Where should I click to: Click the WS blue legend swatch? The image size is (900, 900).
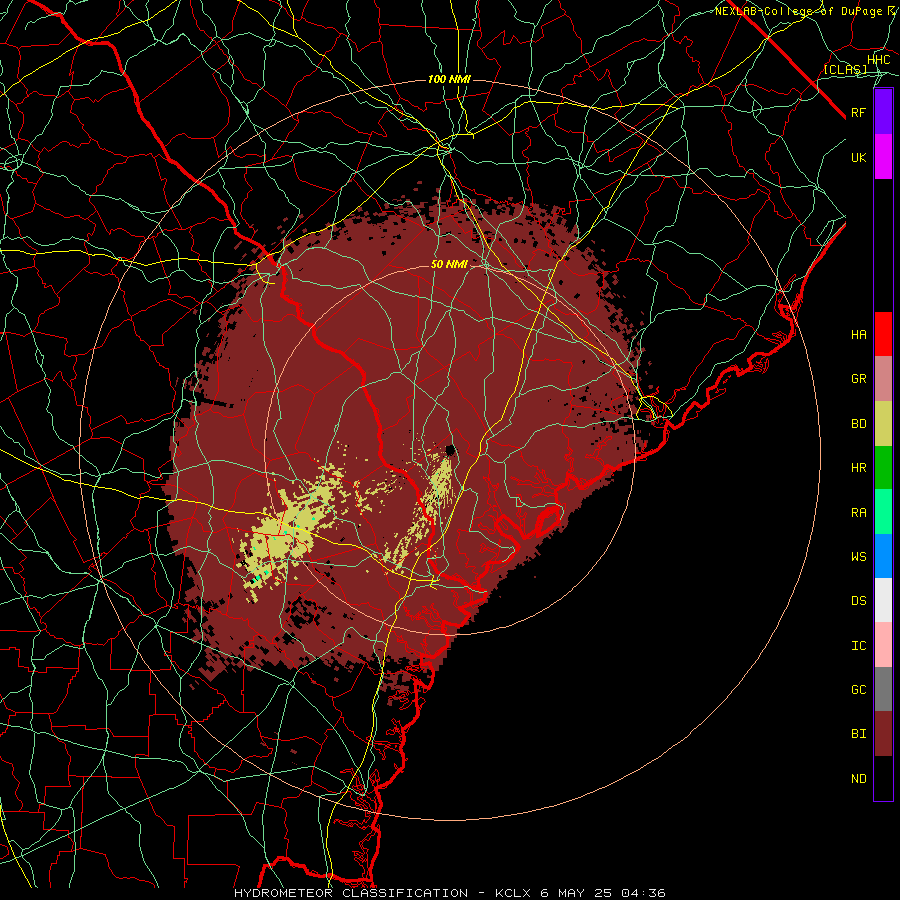click(x=883, y=556)
